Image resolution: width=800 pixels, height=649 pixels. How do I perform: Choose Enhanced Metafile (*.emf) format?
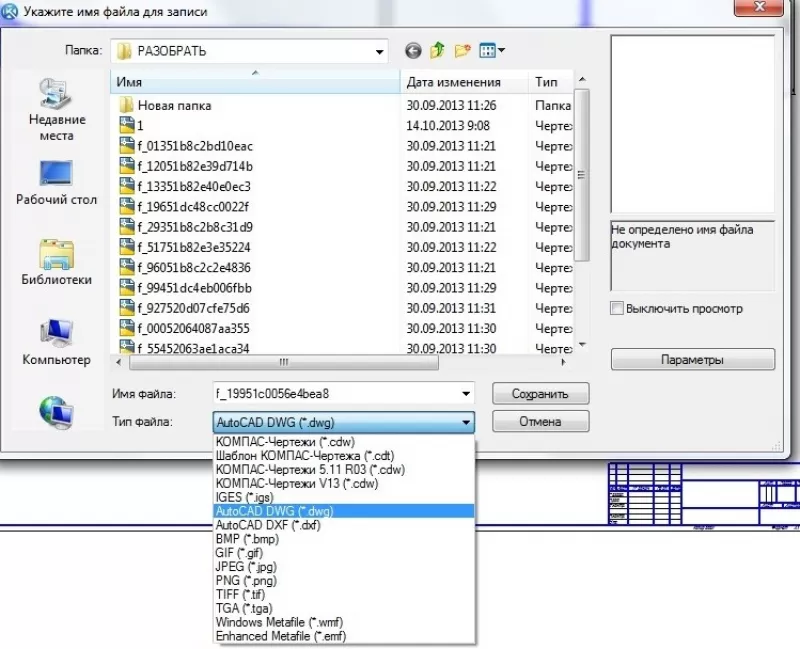point(344,636)
